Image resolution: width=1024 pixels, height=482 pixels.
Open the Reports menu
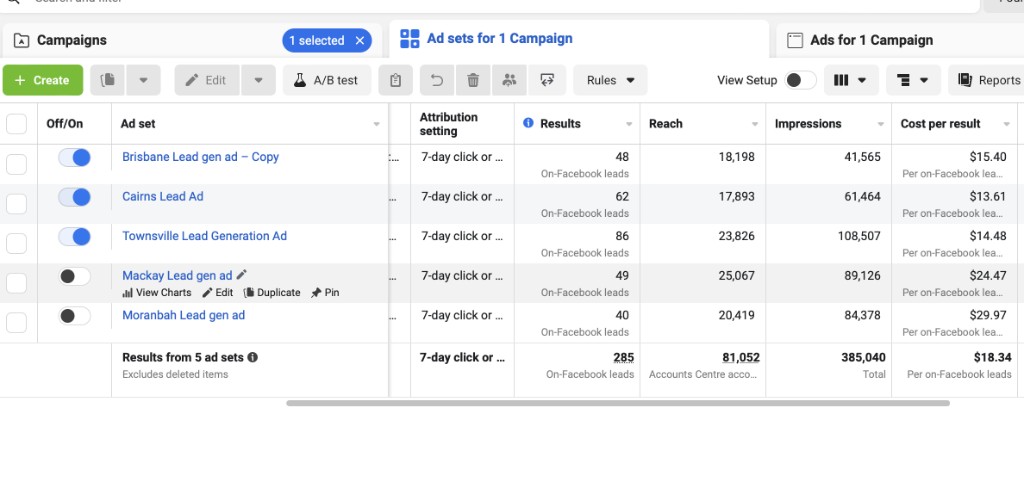point(987,80)
